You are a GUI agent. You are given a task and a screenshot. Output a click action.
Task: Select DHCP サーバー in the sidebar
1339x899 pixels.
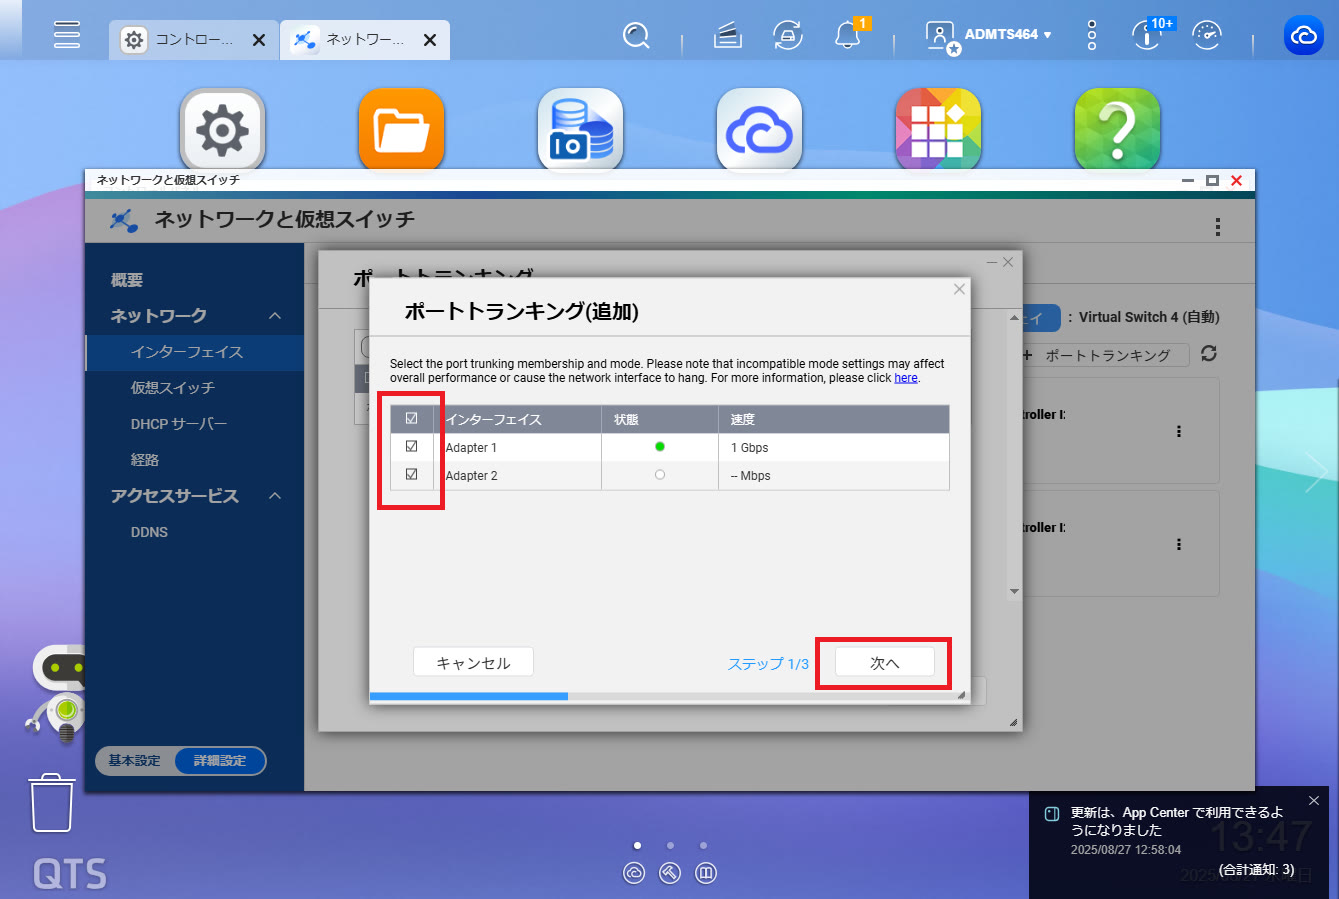pyautogui.click(x=178, y=424)
